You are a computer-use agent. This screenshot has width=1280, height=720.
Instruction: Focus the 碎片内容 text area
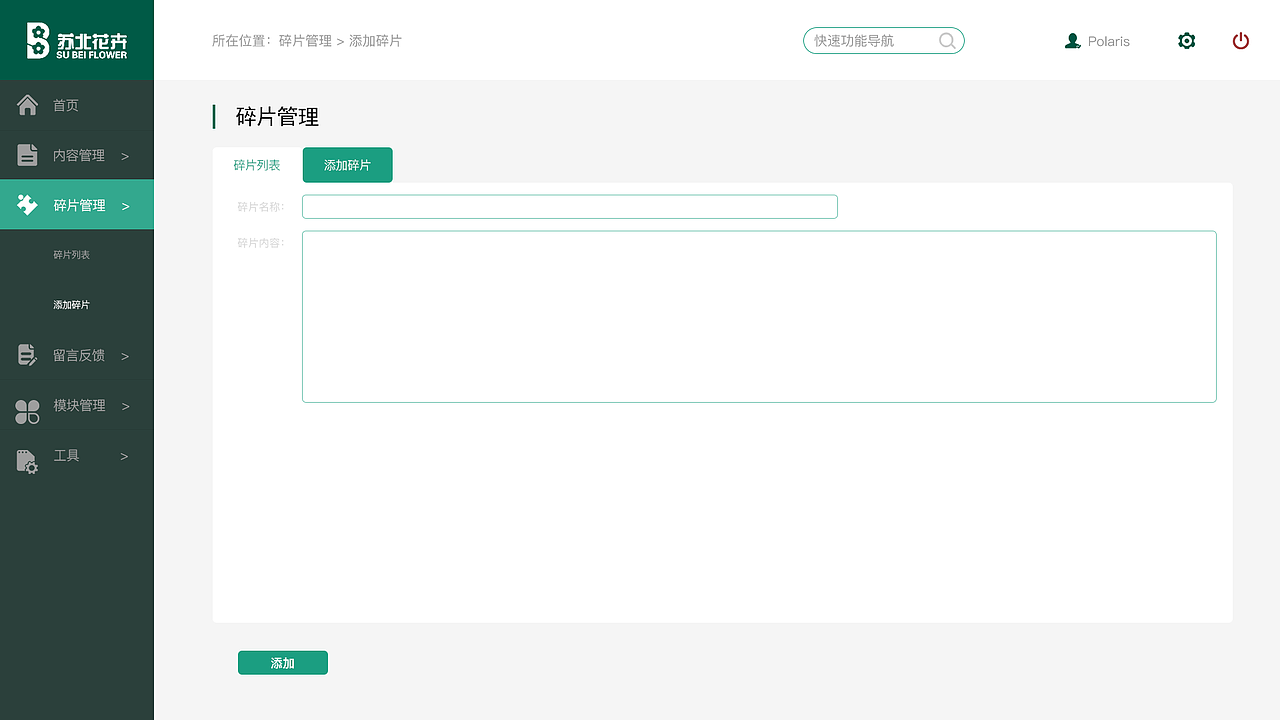759,317
